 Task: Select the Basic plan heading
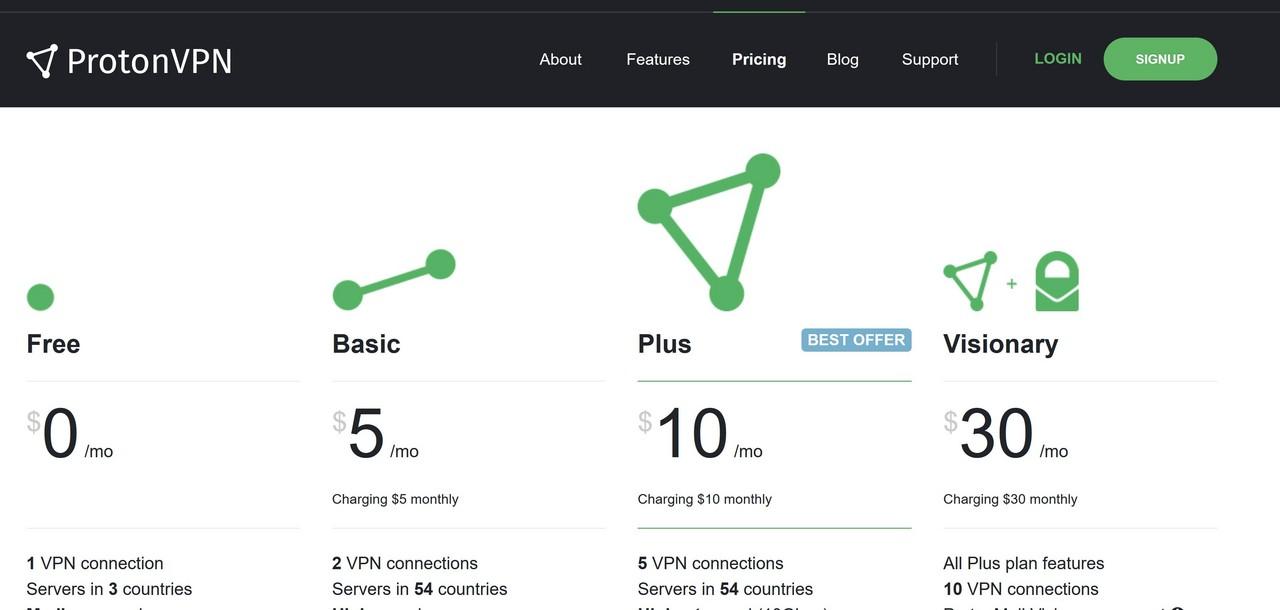(366, 344)
